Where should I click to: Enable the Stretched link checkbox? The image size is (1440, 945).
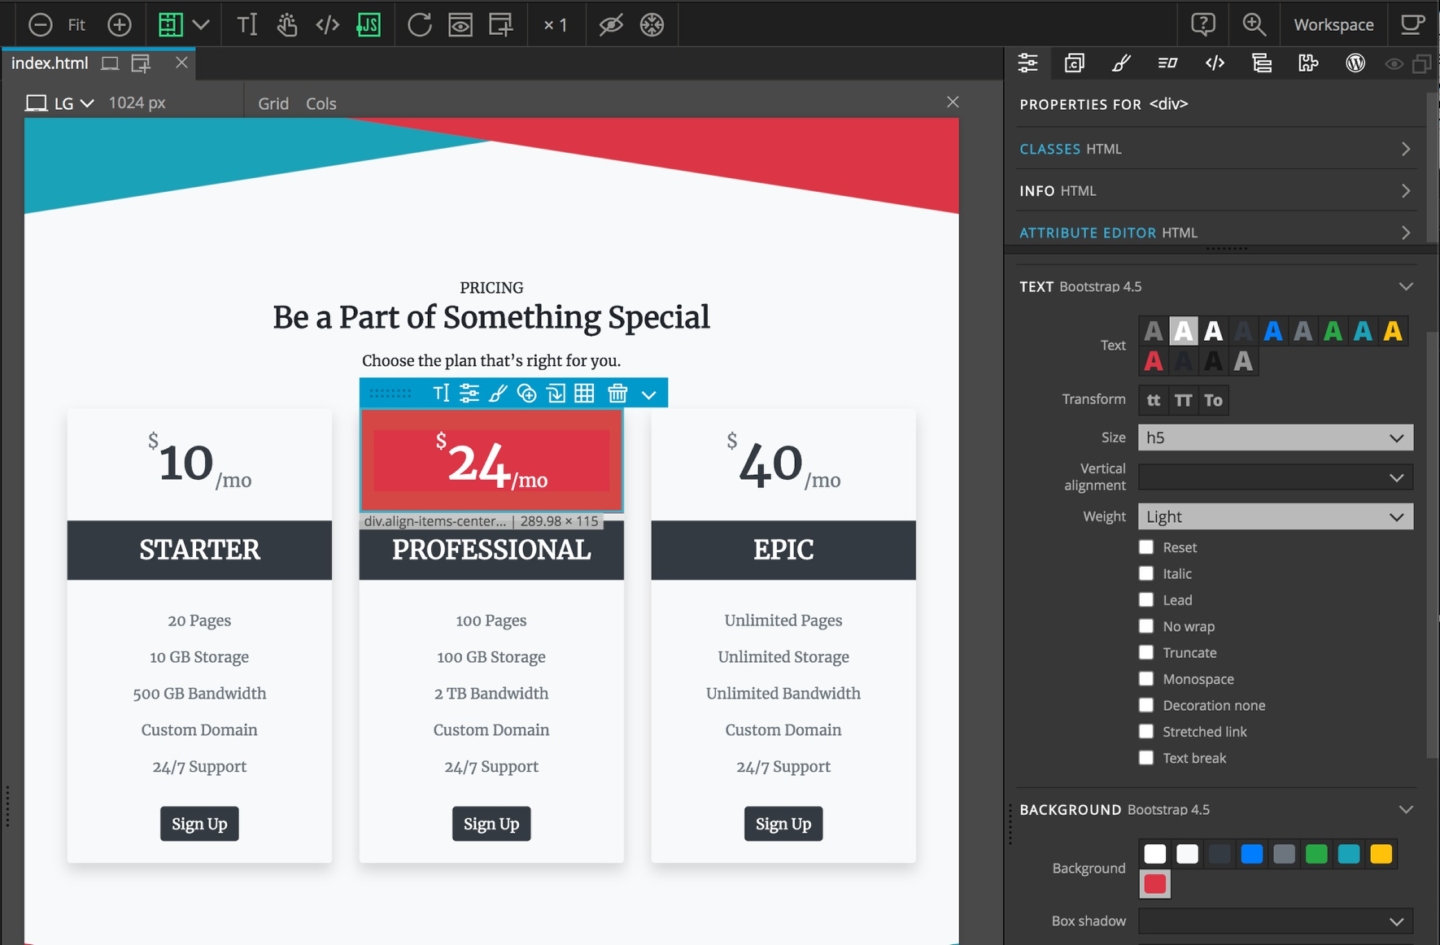tap(1146, 731)
